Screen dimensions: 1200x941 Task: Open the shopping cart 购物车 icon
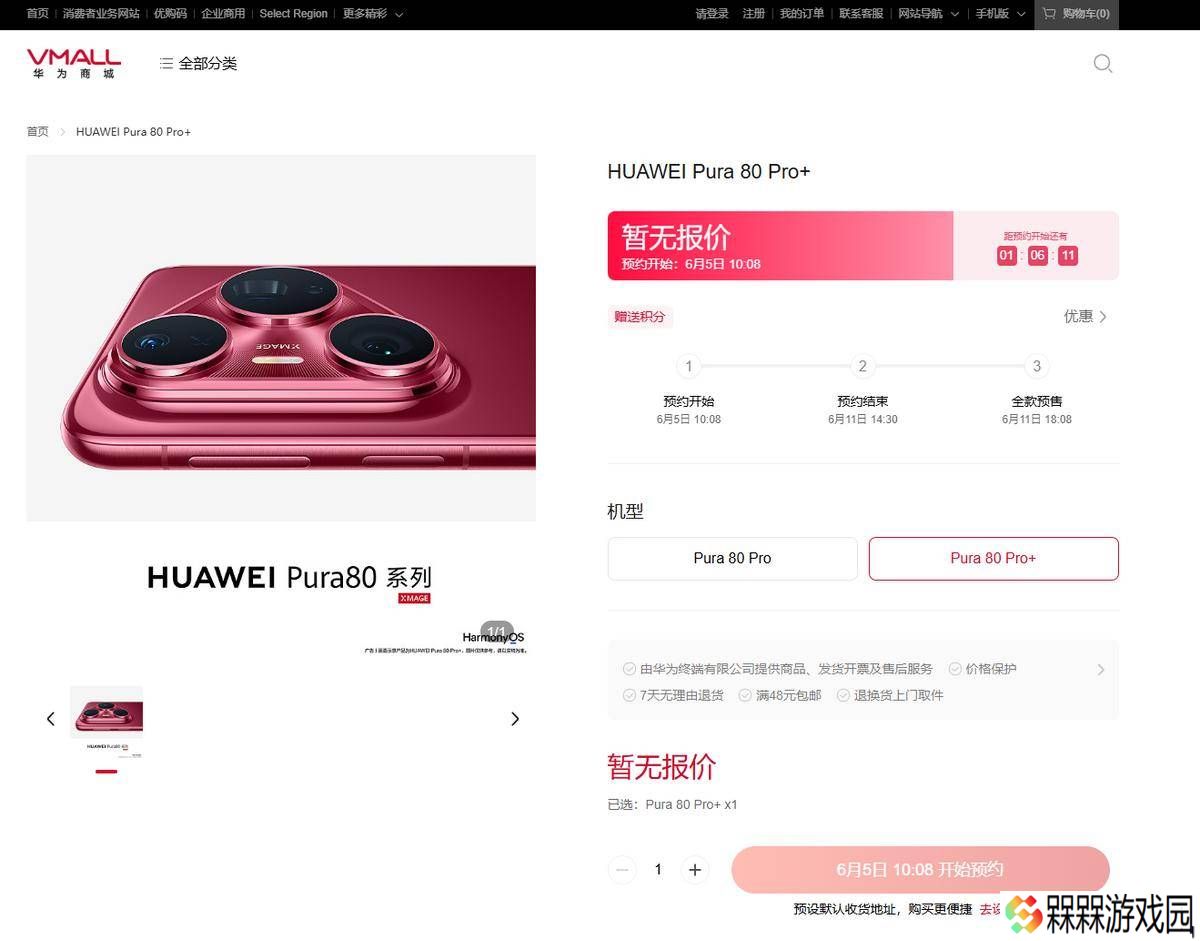point(1049,14)
